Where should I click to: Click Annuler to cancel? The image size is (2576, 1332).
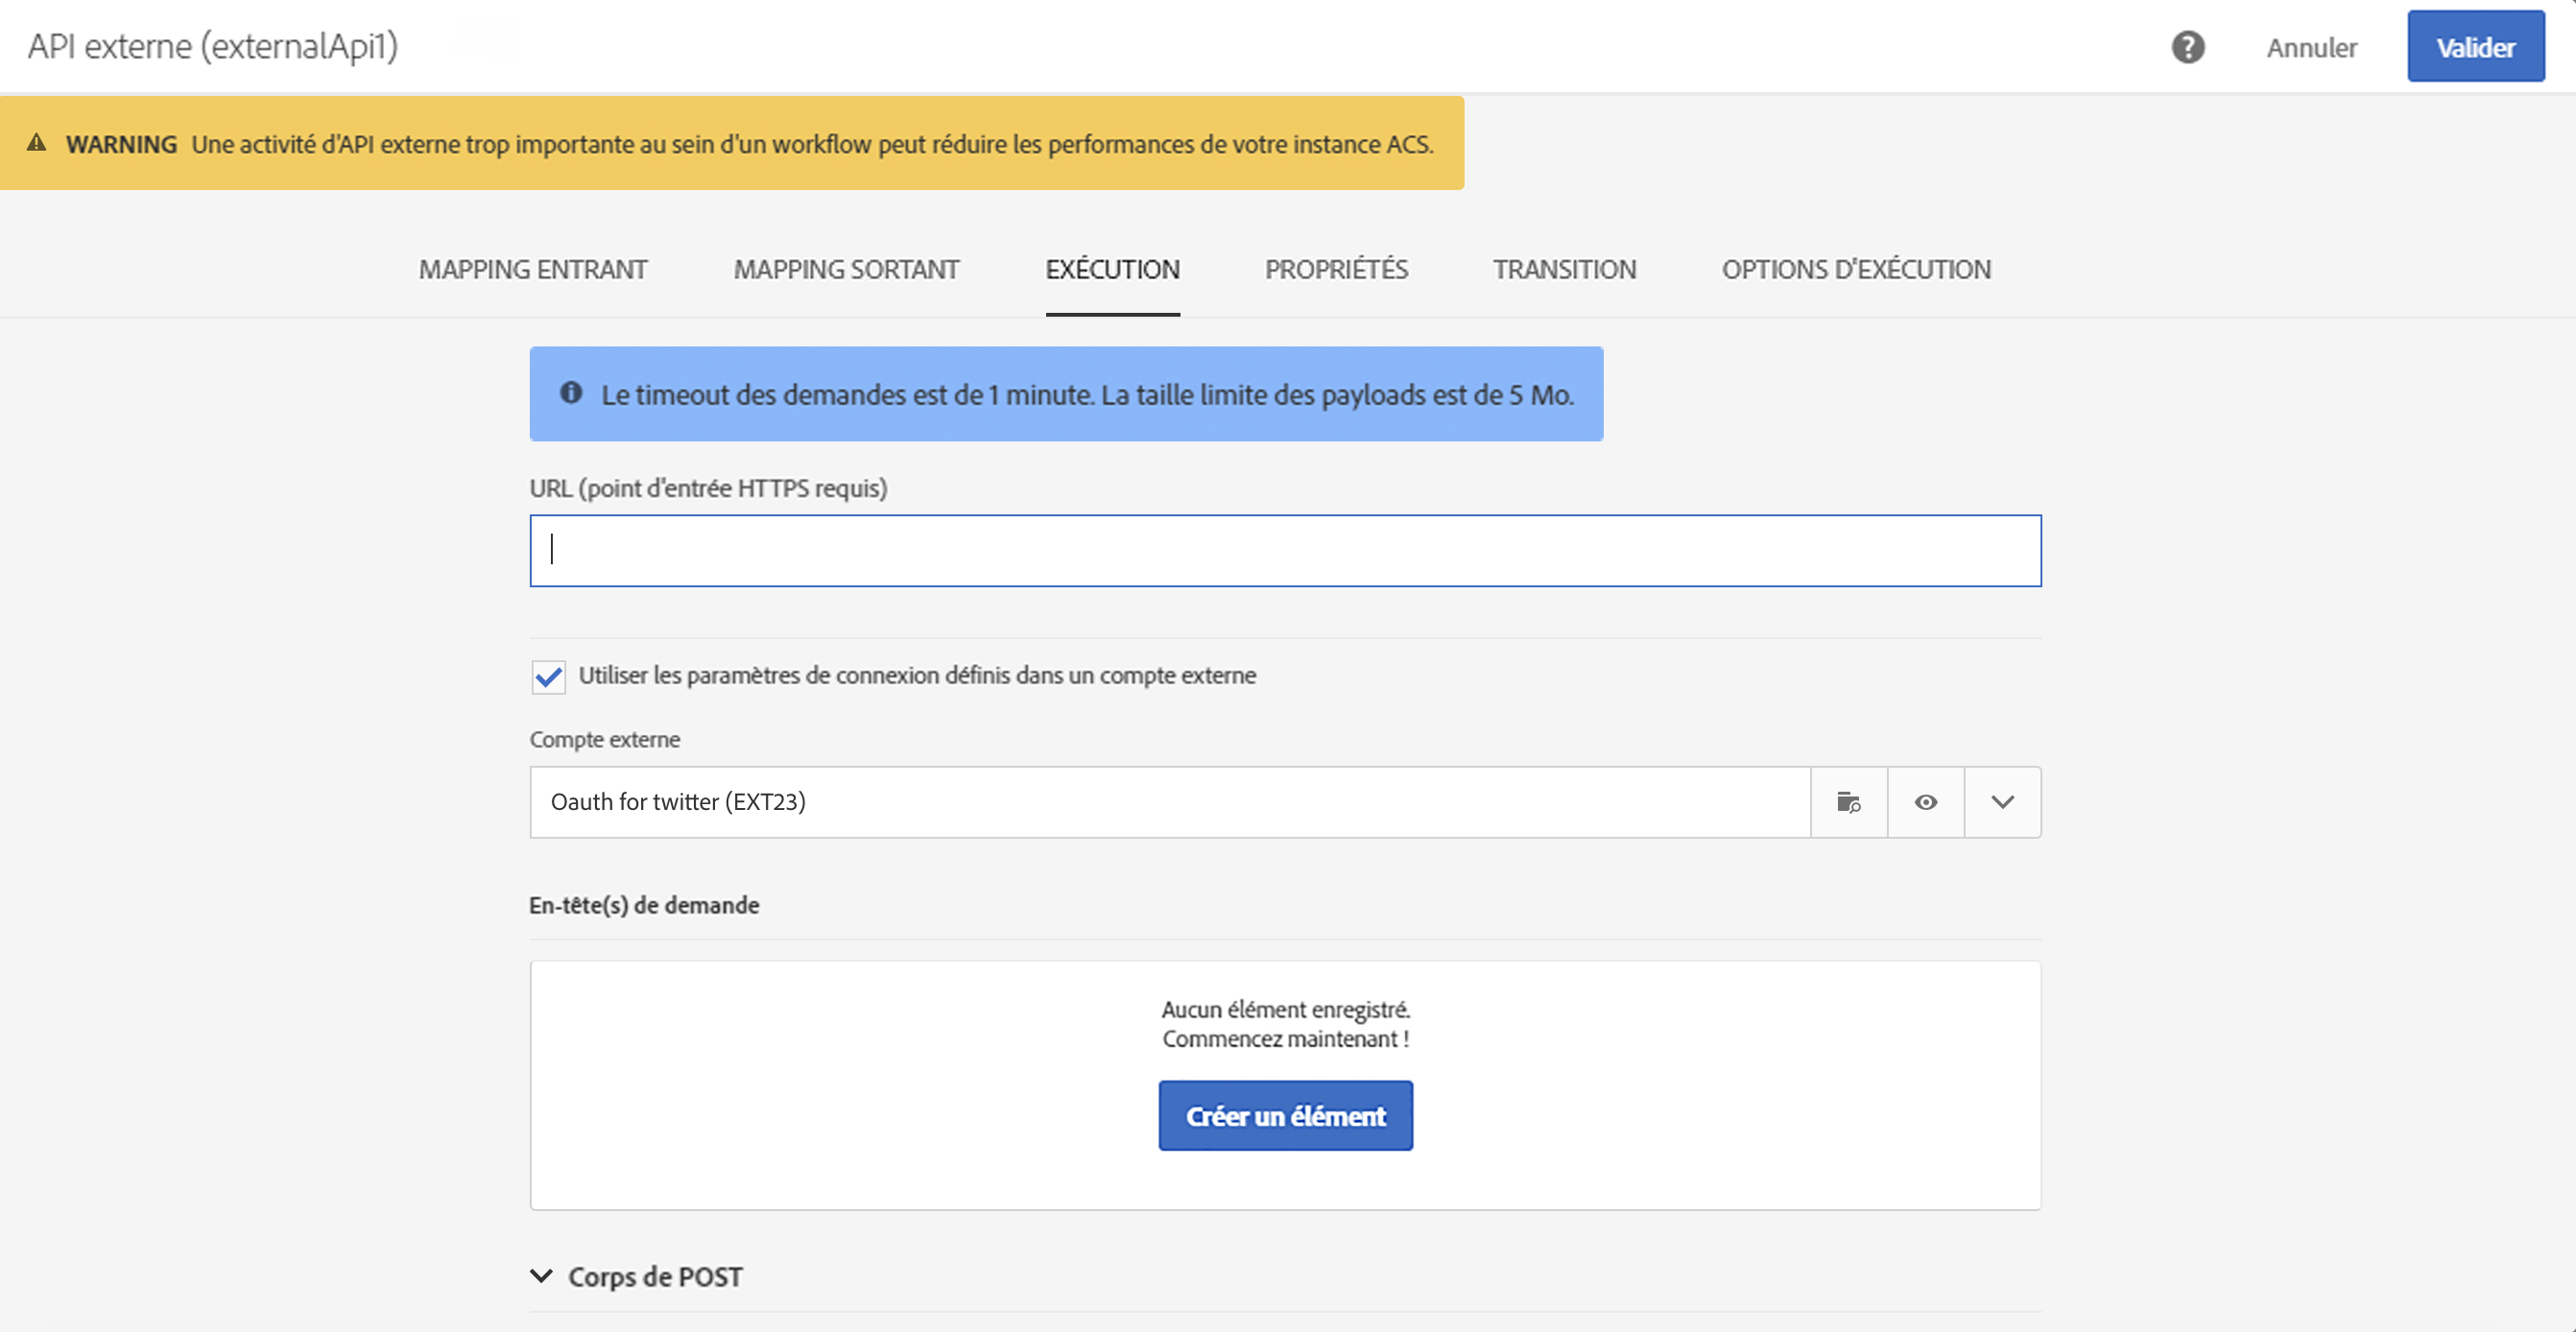[2311, 47]
